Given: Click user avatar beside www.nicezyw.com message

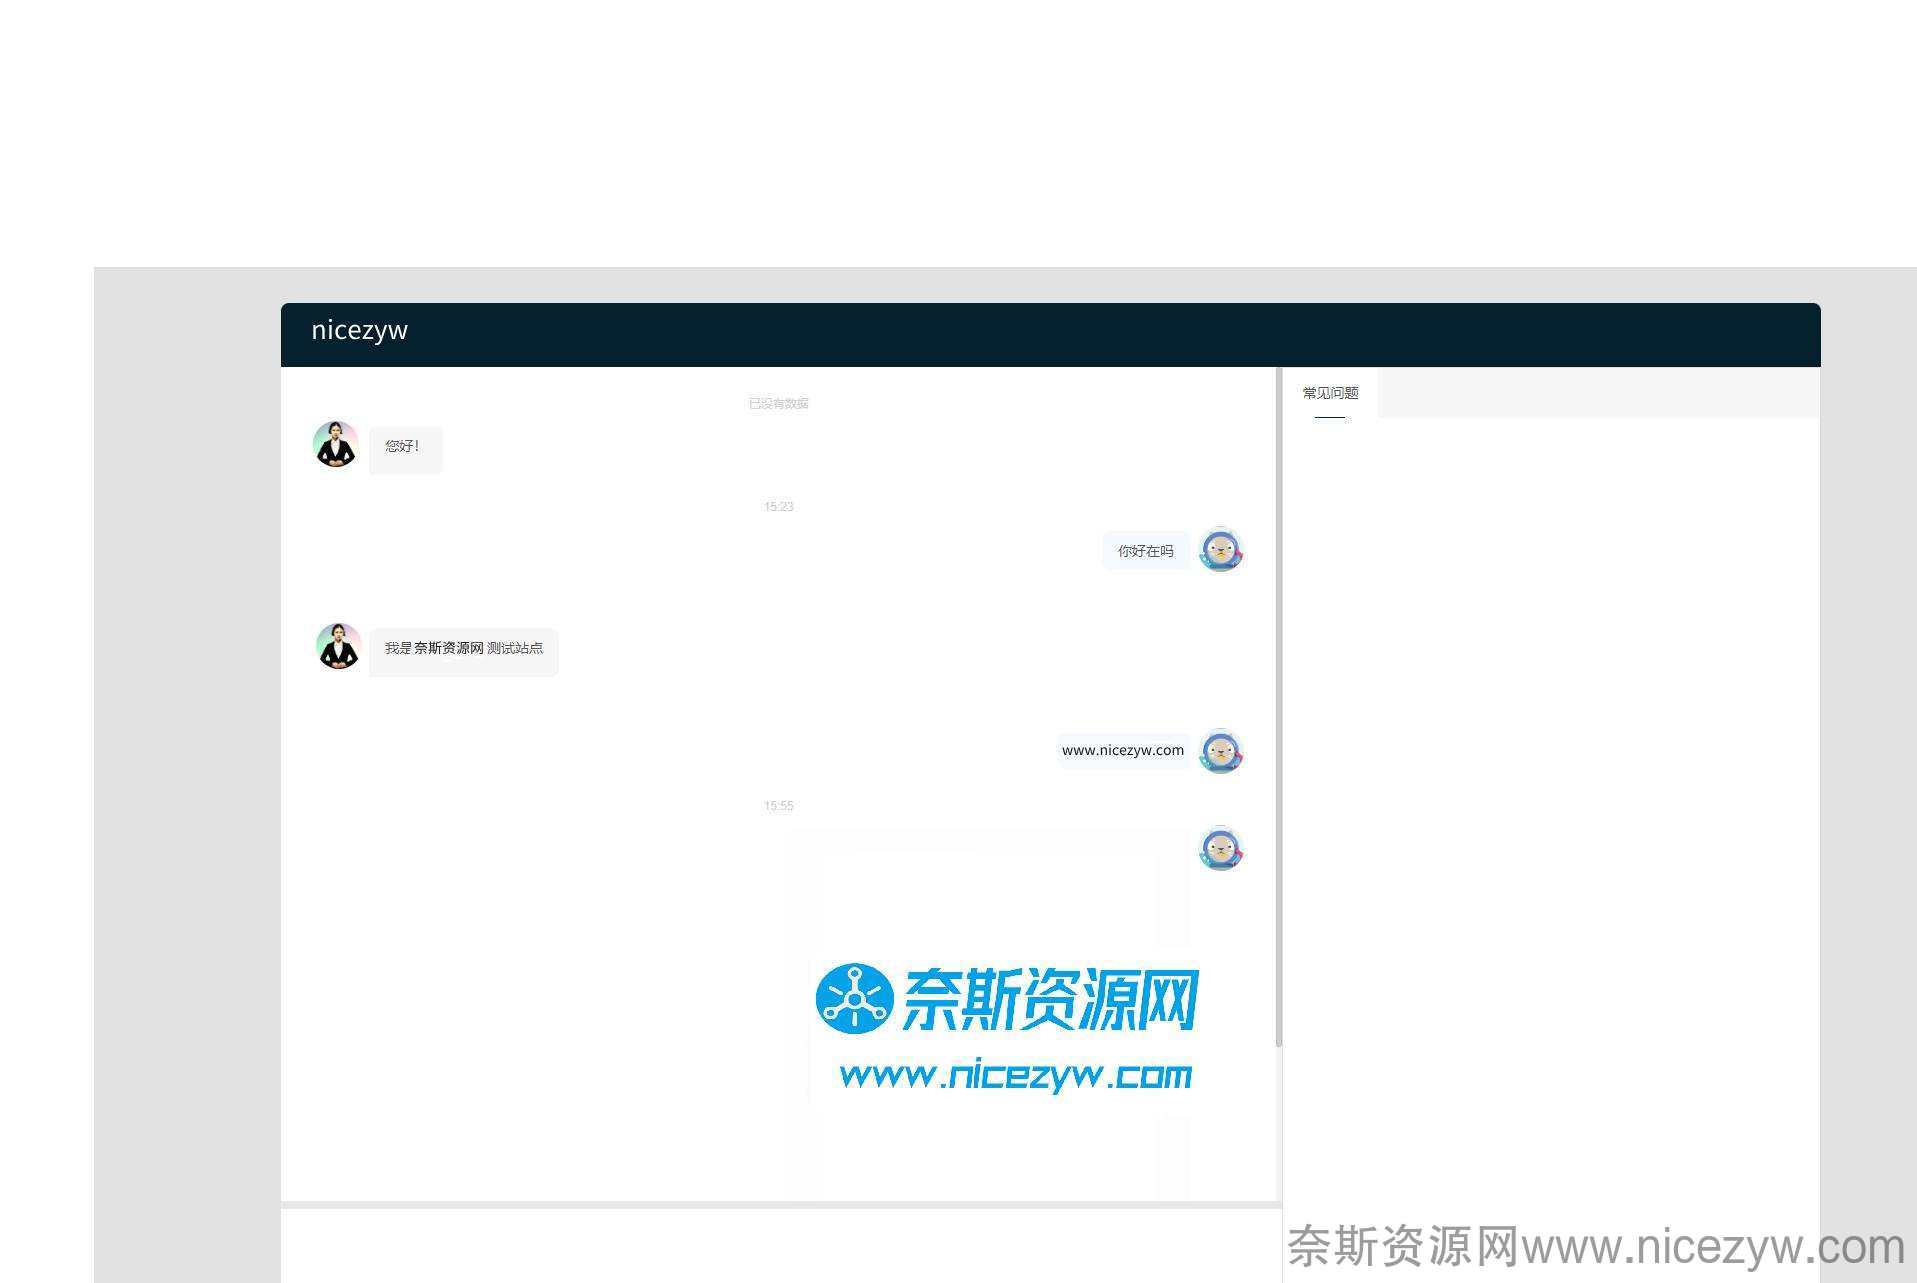Looking at the screenshot, I should coord(1221,751).
